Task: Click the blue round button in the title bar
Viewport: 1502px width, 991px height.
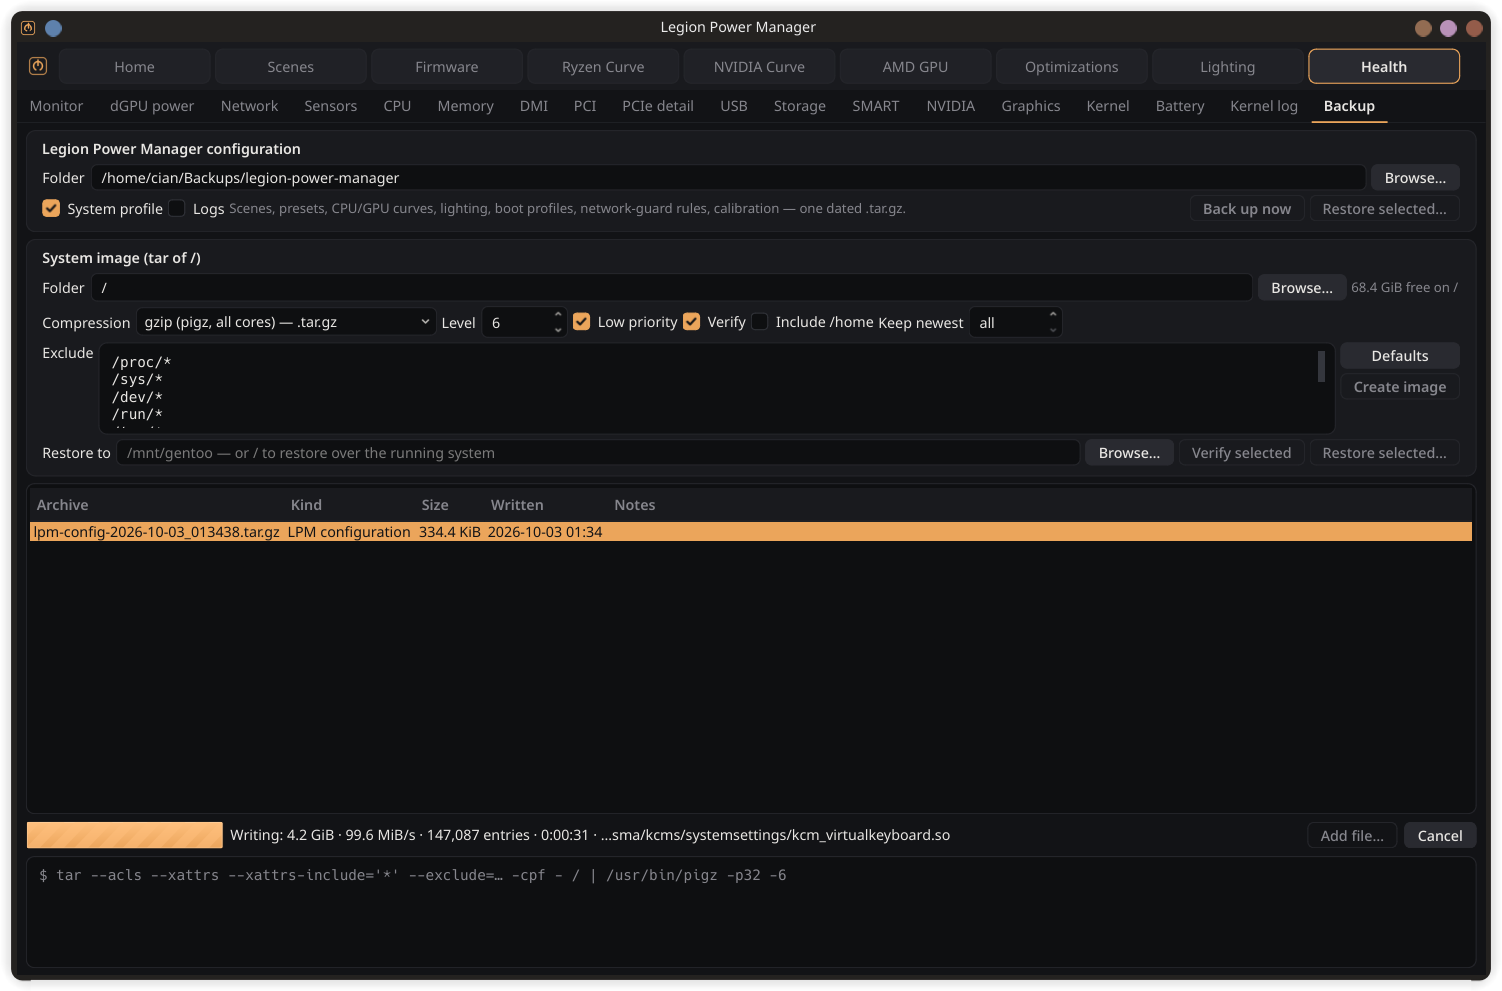Action: tap(54, 28)
